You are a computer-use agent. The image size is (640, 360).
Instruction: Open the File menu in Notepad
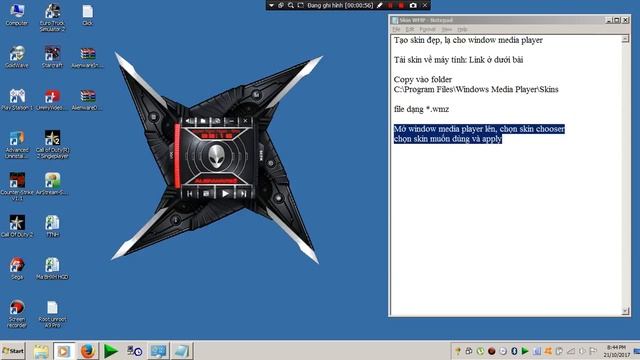point(396,29)
